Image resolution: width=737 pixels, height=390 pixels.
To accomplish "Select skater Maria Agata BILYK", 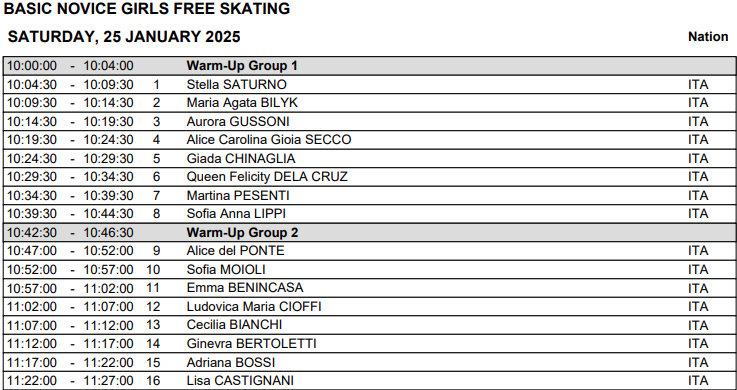I will tap(242, 103).
